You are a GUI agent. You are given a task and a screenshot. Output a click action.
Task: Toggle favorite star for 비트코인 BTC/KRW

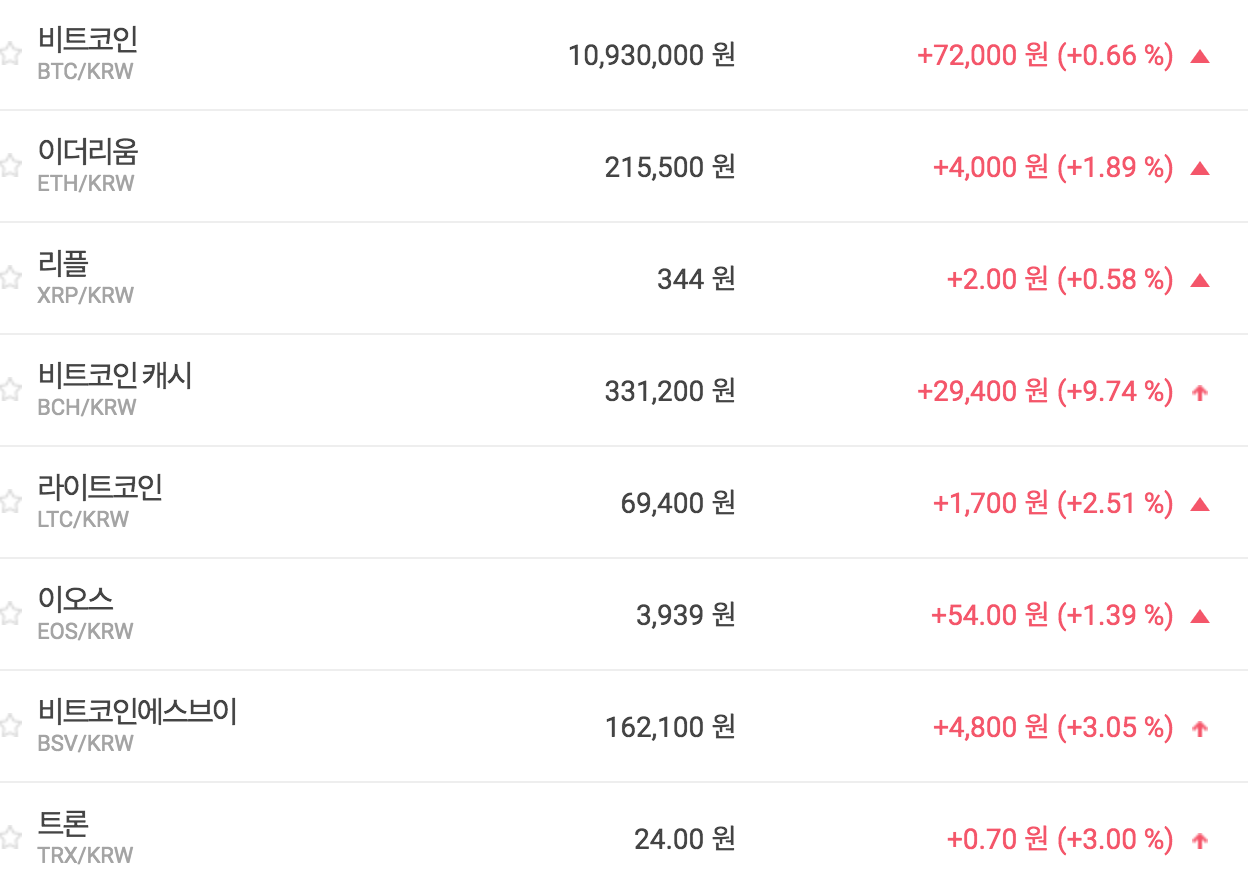click(x=10, y=54)
